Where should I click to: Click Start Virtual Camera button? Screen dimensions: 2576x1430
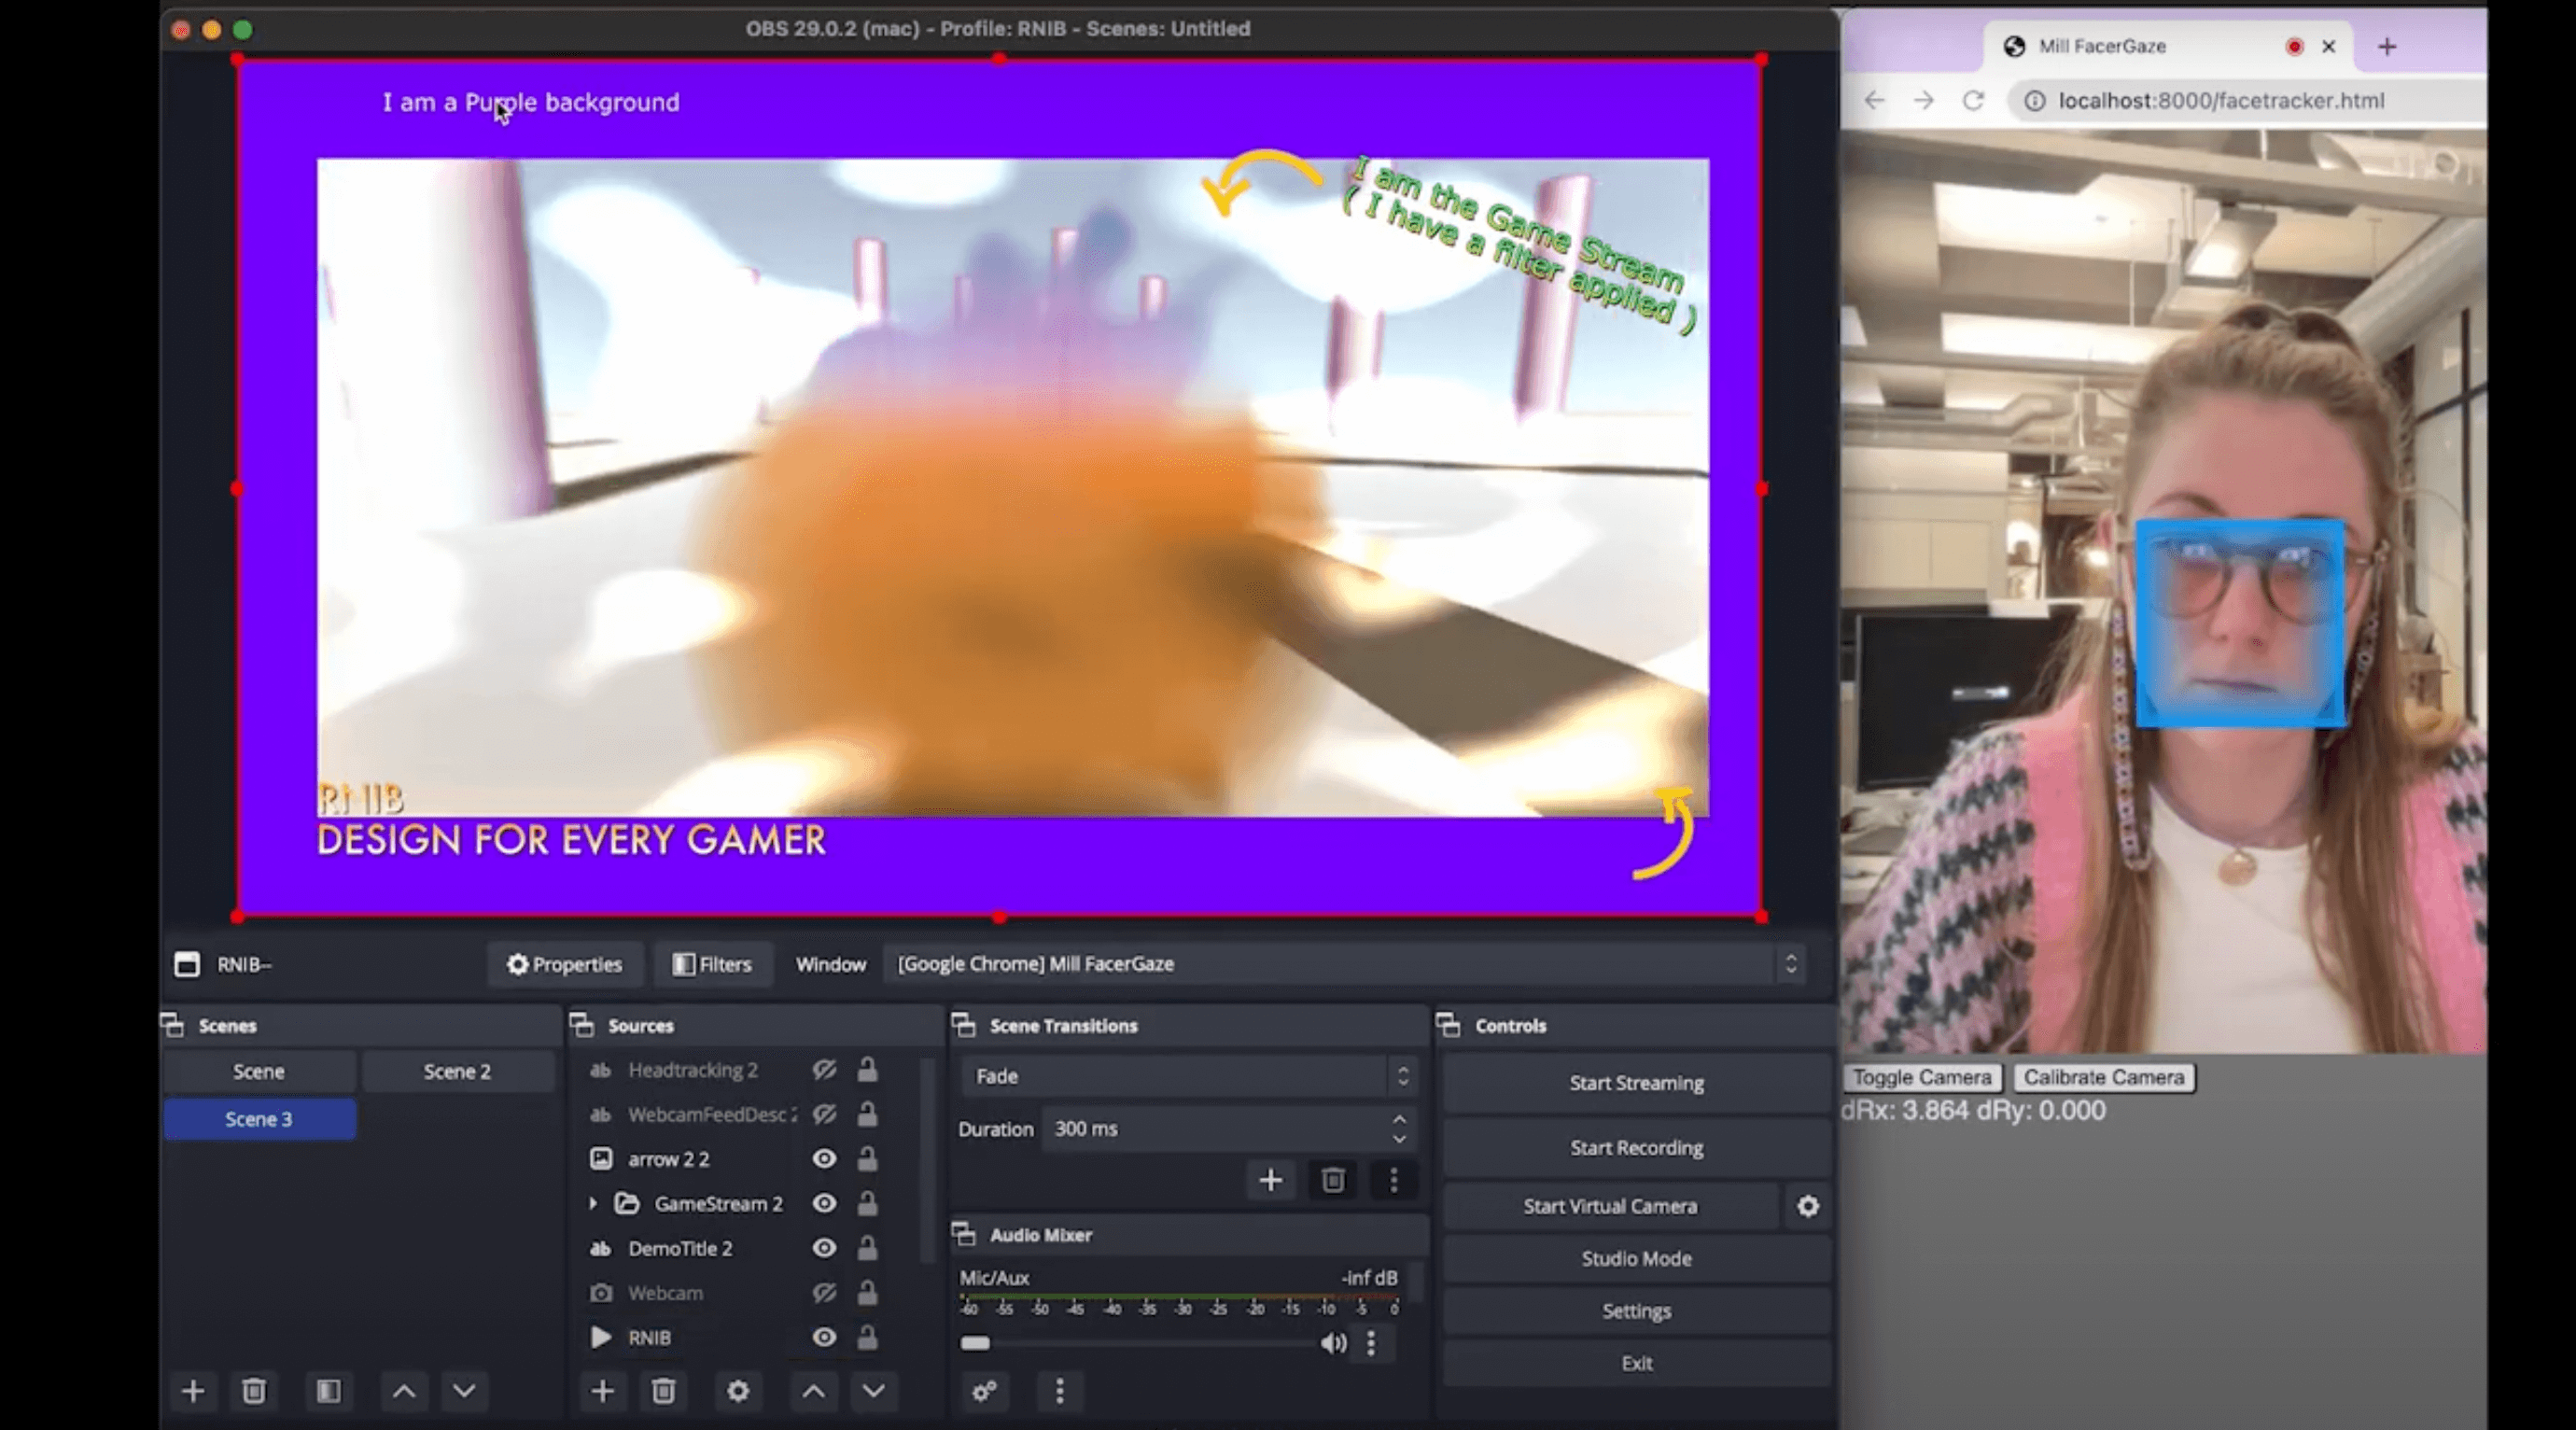click(x=1610, y=1206)
